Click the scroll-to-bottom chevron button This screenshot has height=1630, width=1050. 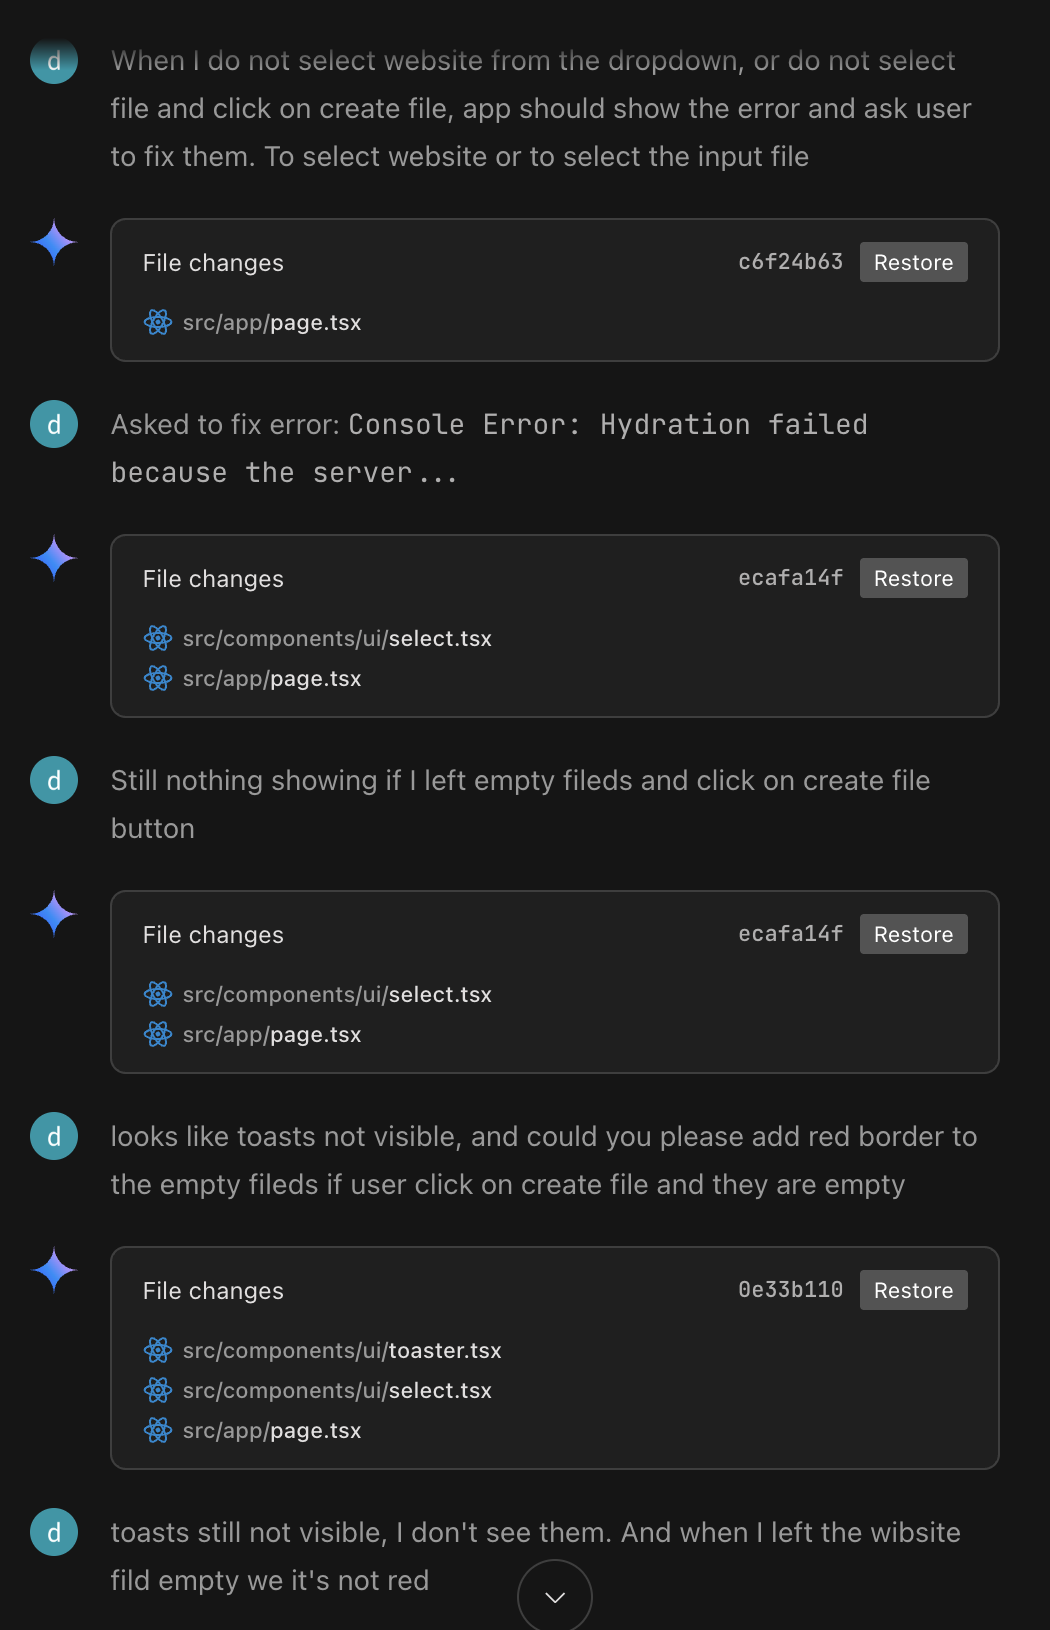pyautogui.click(x=555, y=1596)
